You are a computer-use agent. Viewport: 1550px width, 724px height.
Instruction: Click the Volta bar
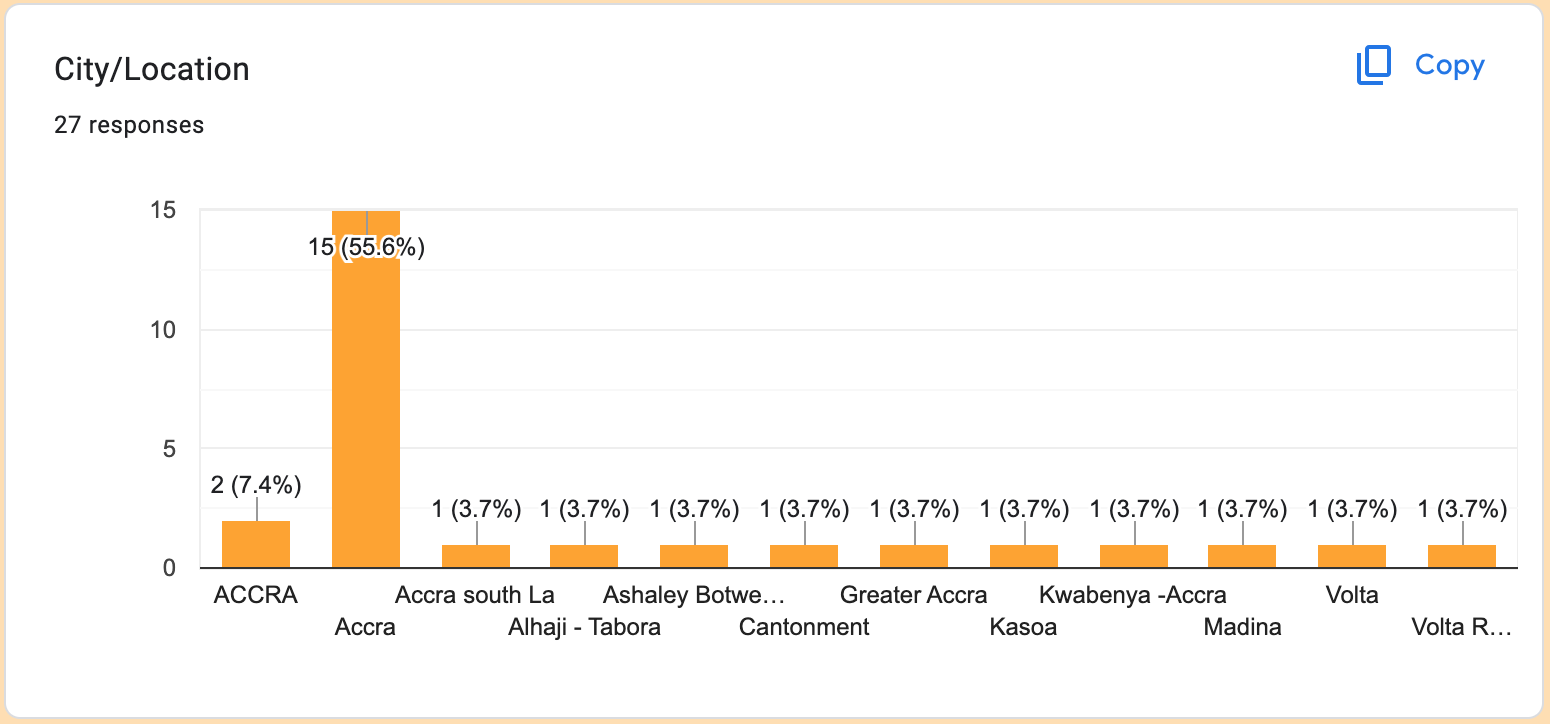1352,557
